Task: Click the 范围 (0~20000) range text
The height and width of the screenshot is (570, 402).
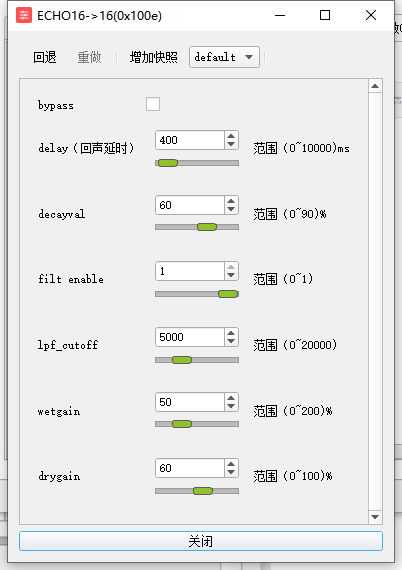Action: 295,345
